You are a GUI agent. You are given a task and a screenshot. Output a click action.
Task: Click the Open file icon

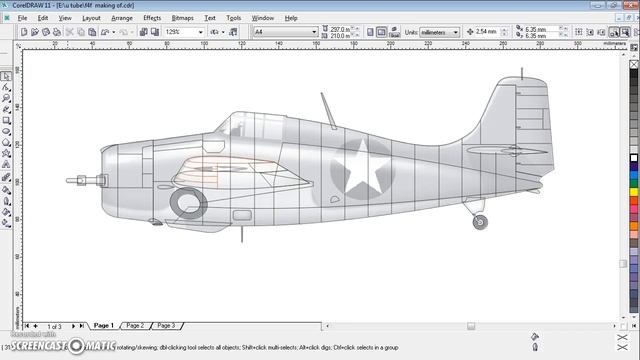pos(35,32)
